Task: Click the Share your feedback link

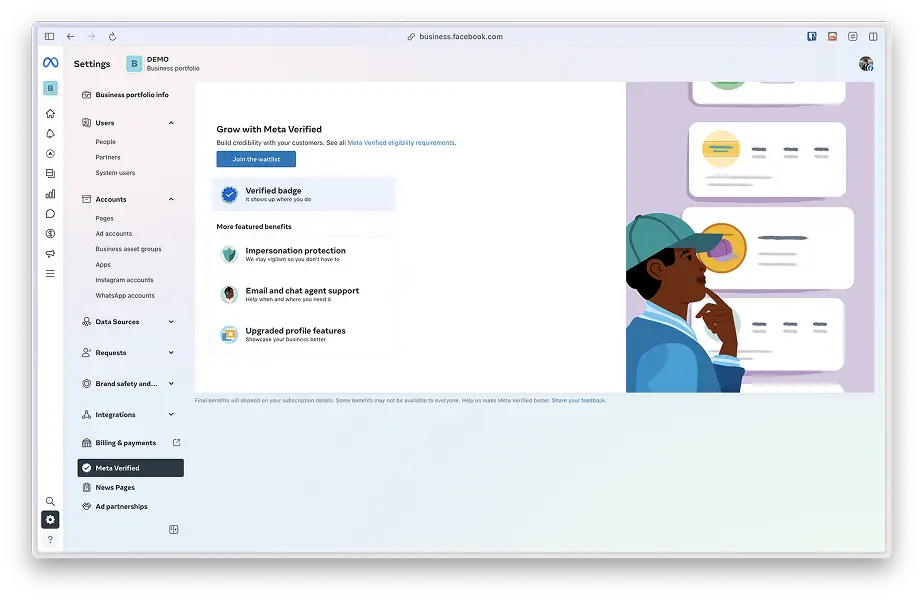Action: click(x=579, y=400)
